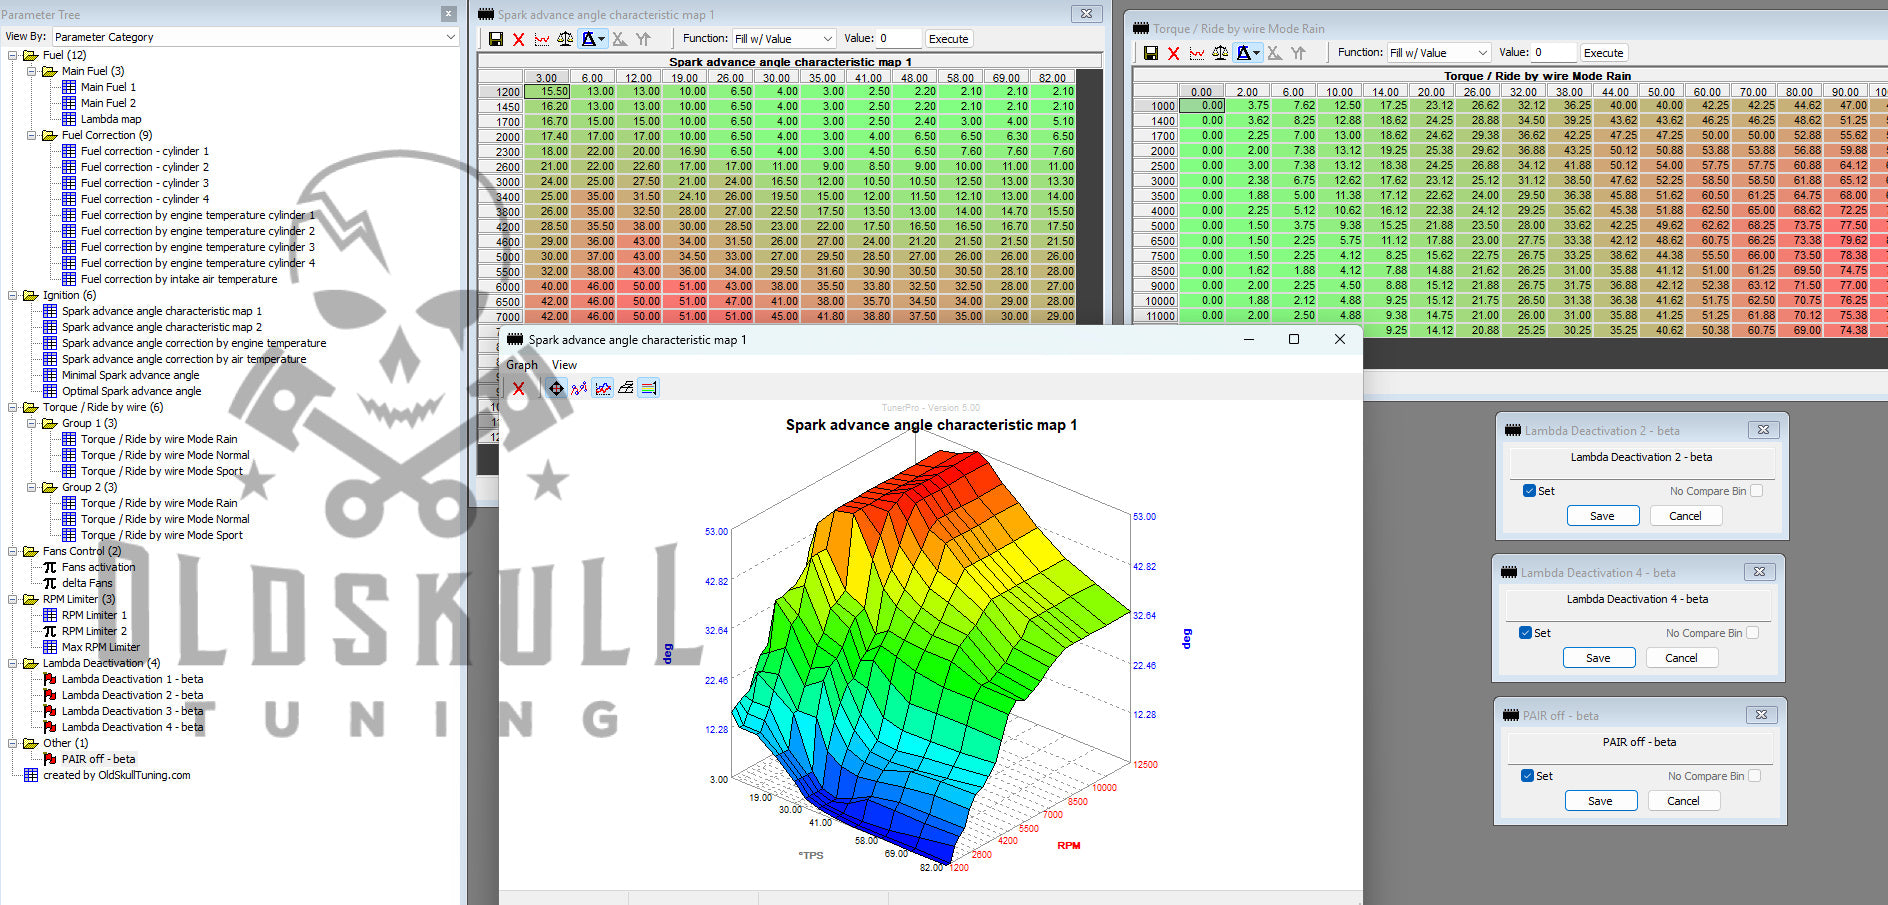The image size is (1888, 905).
Task: Toggle No Compare Bin in PAIR off dialog
Action: click(x=1755, y=776)
